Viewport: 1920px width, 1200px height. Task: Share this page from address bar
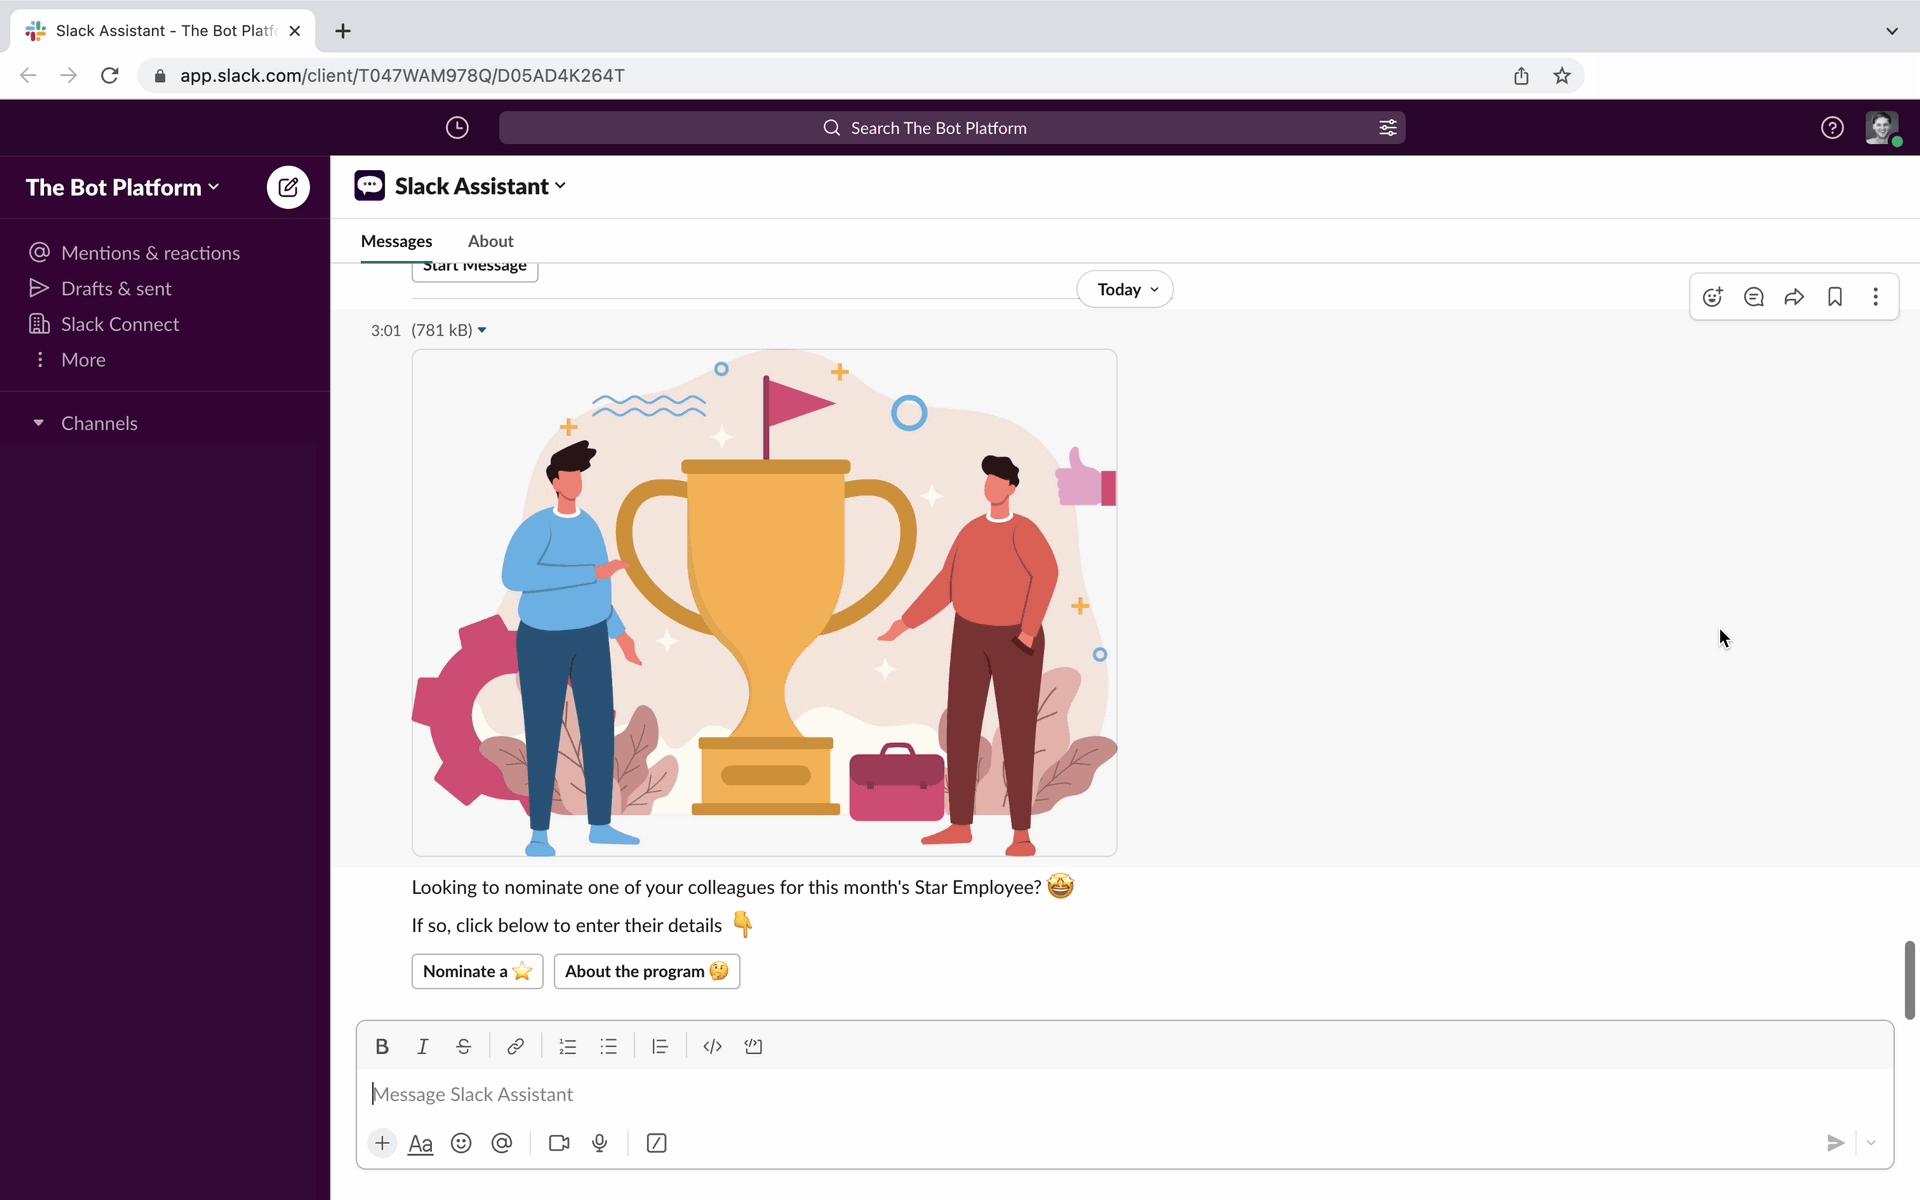pyautogui.click(x=1521, y=76)
